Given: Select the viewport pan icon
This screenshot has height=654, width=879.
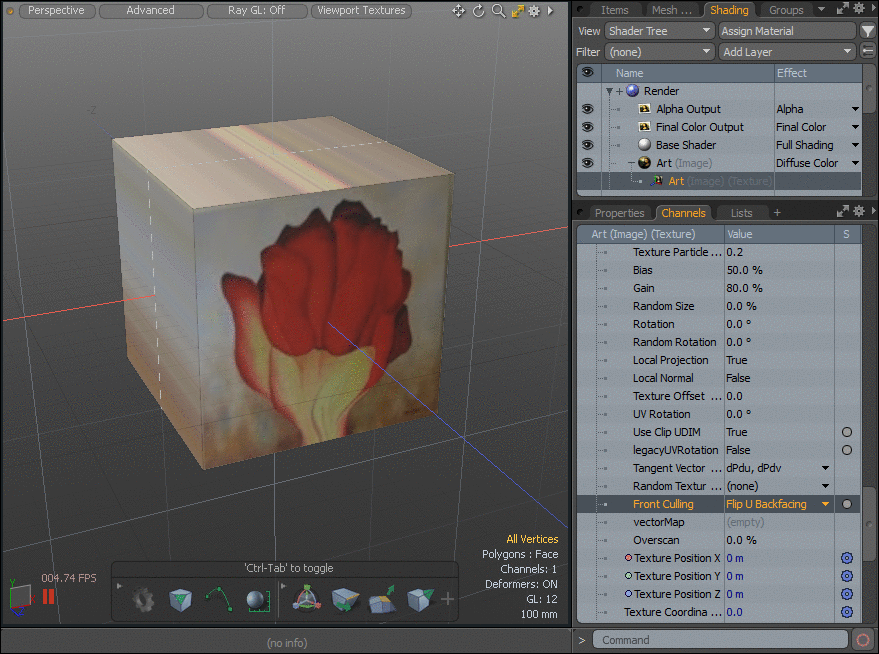Looking at the screenshot, I should click(x=459, y=10).
